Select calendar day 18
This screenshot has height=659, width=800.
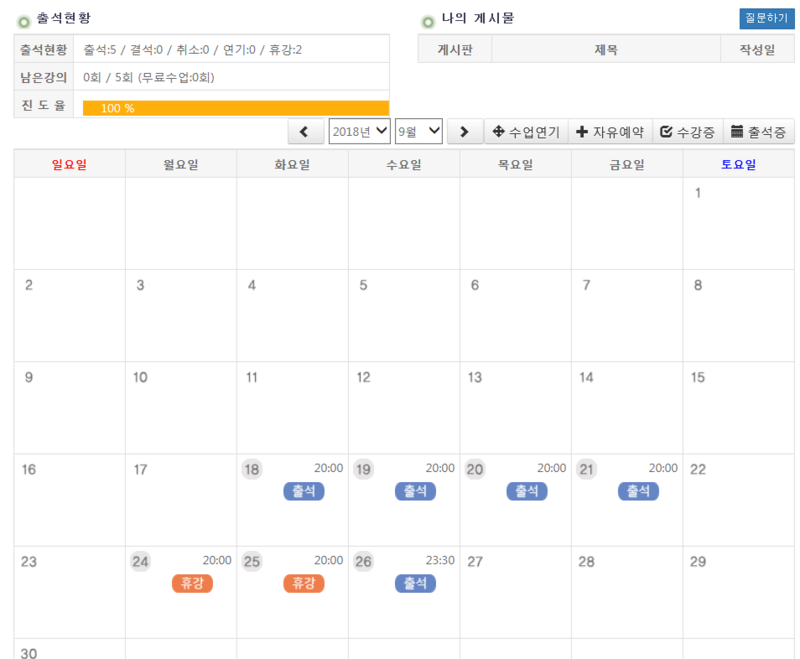click(x=252, y=469)
